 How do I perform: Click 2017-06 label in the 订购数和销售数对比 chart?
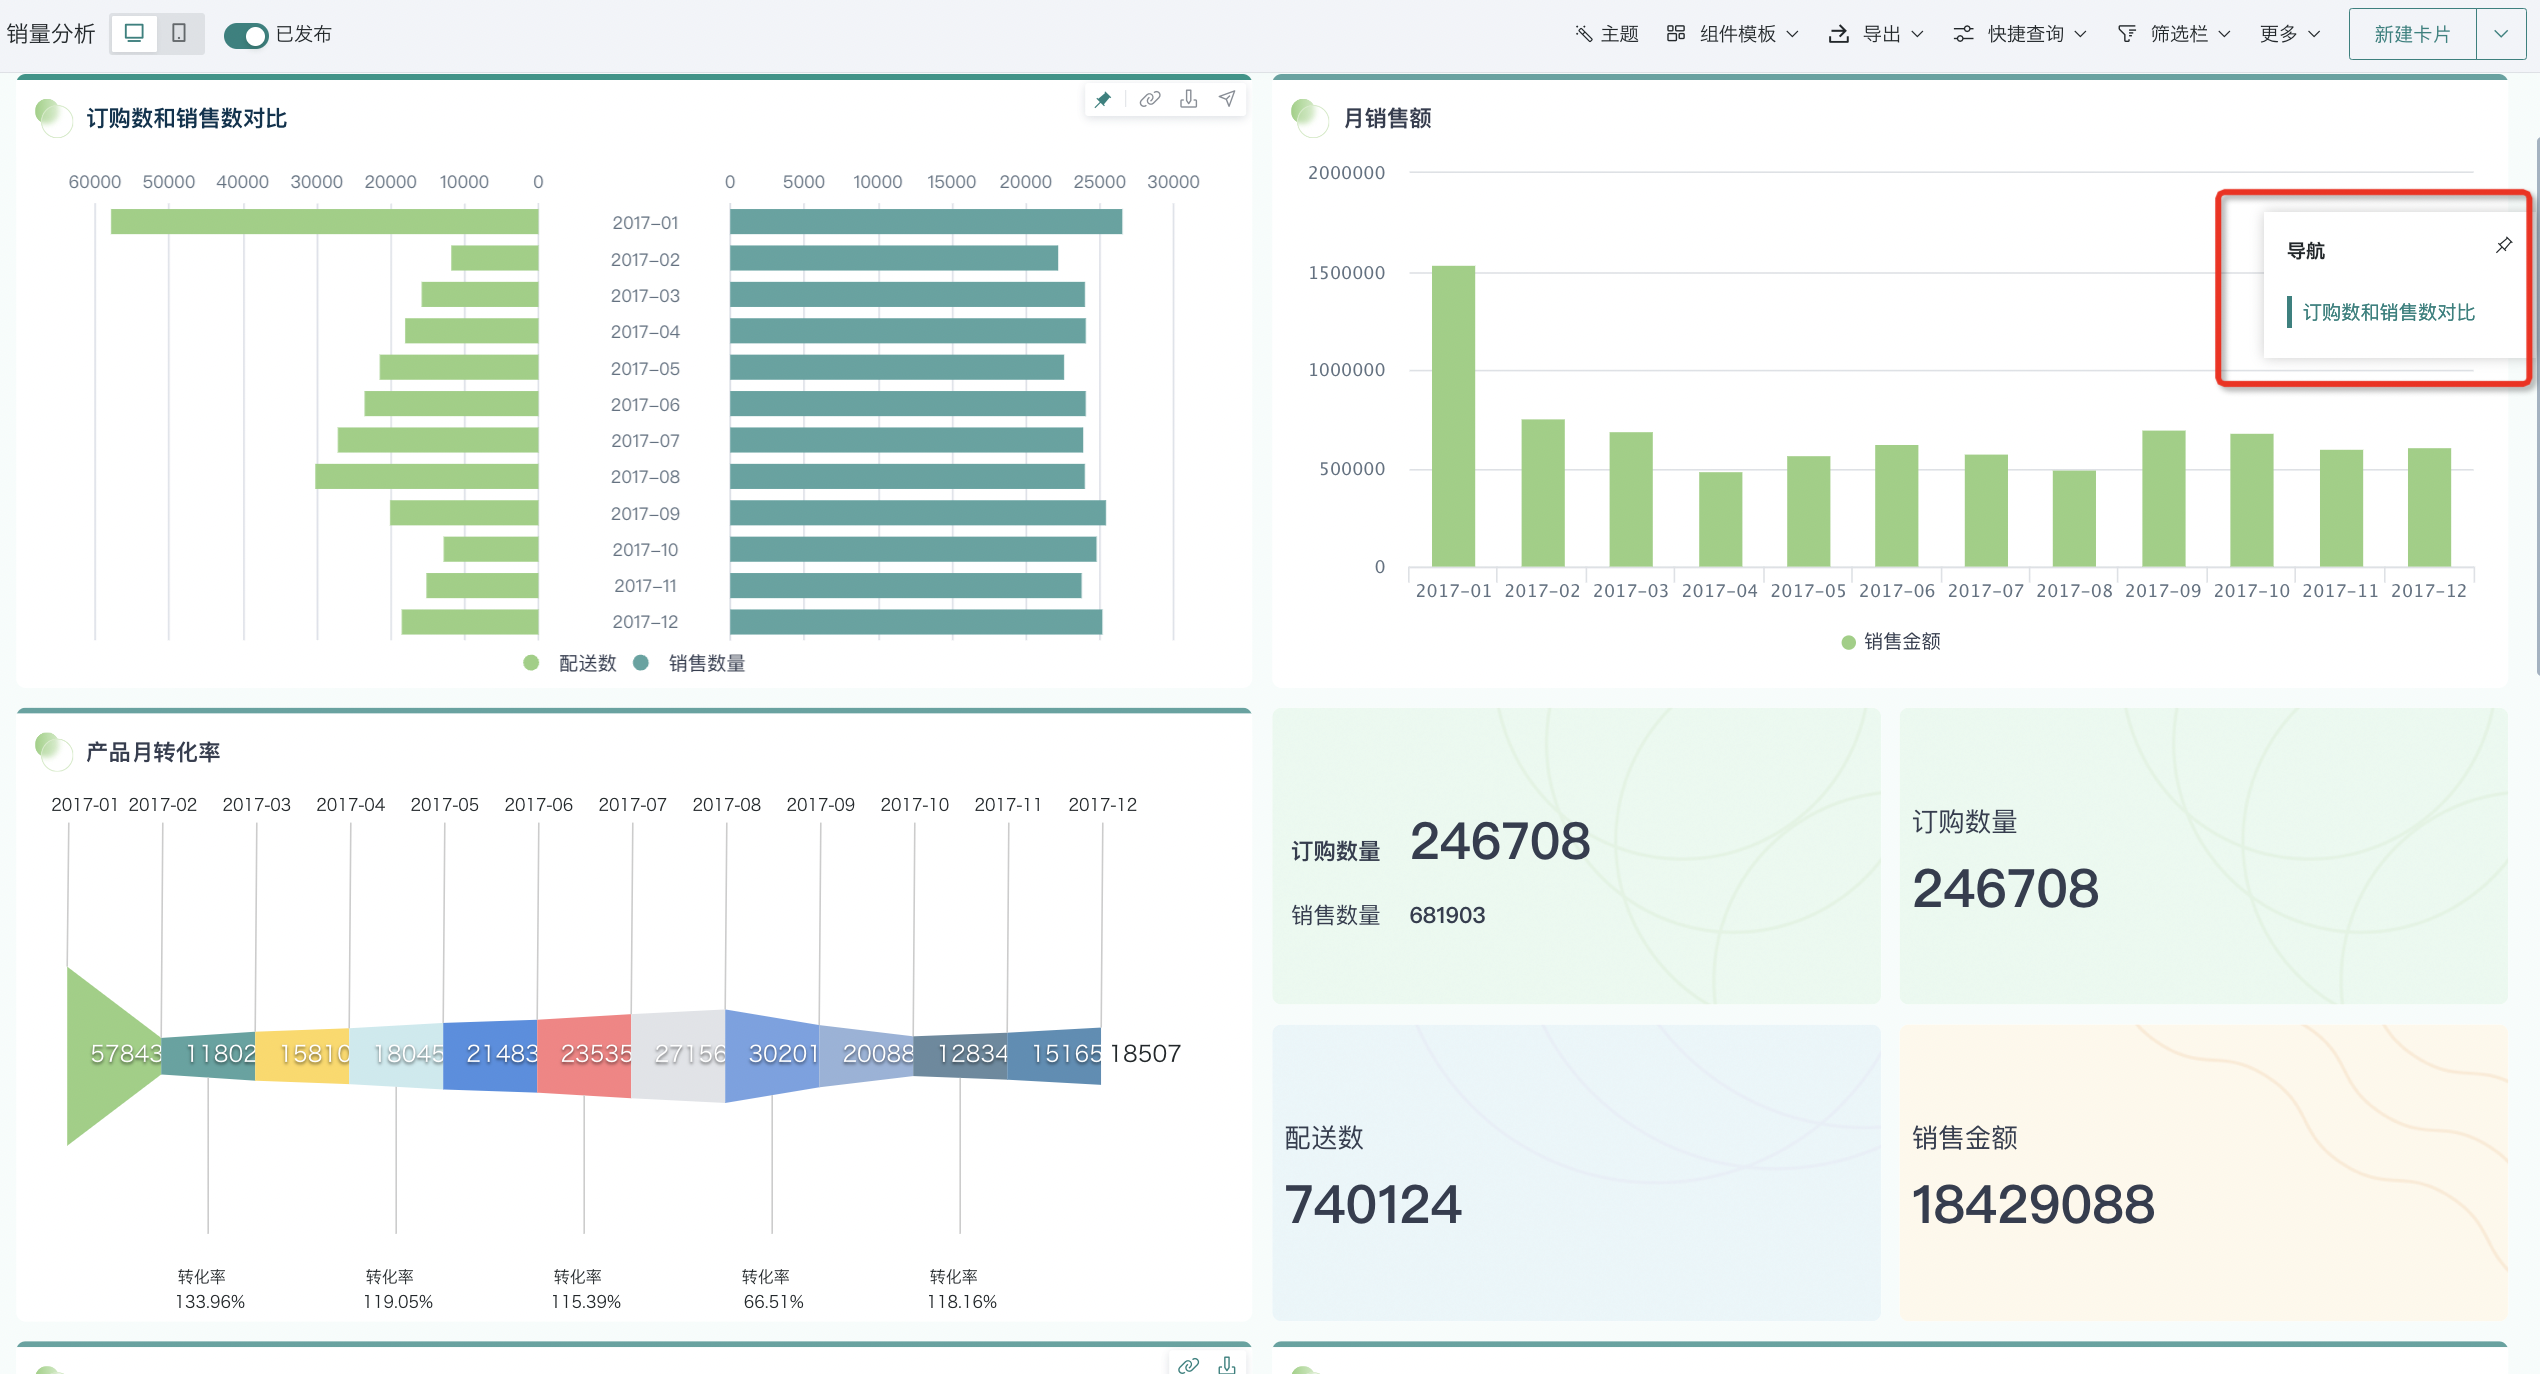(645, 405)
